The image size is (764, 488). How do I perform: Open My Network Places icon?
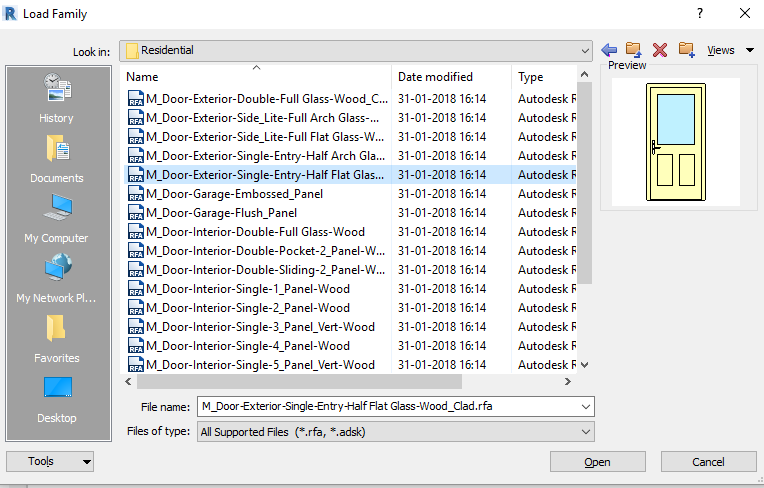point(57,267)
